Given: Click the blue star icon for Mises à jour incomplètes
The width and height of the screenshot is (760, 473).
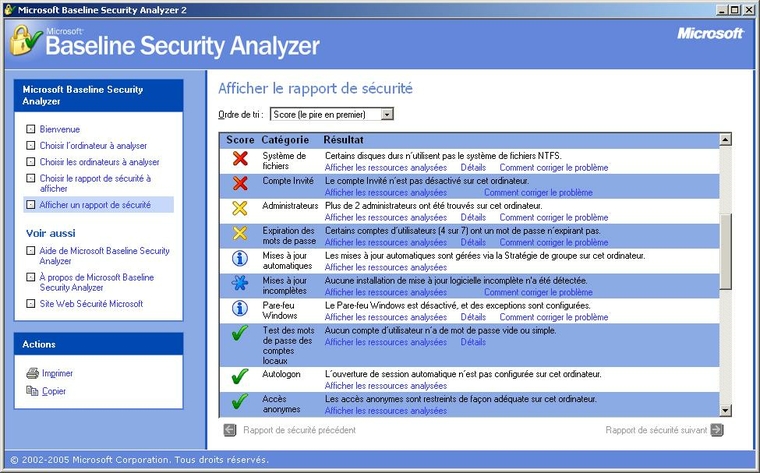Looking at the screenshot, I should coord(240,283).
